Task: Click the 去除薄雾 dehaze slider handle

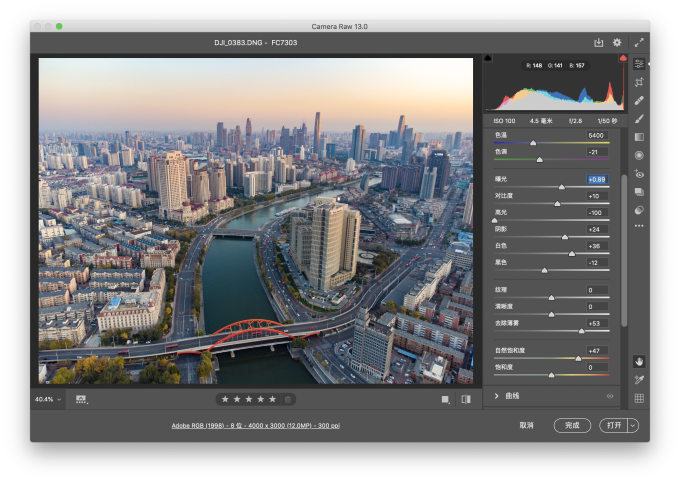Action: [582, 331]
